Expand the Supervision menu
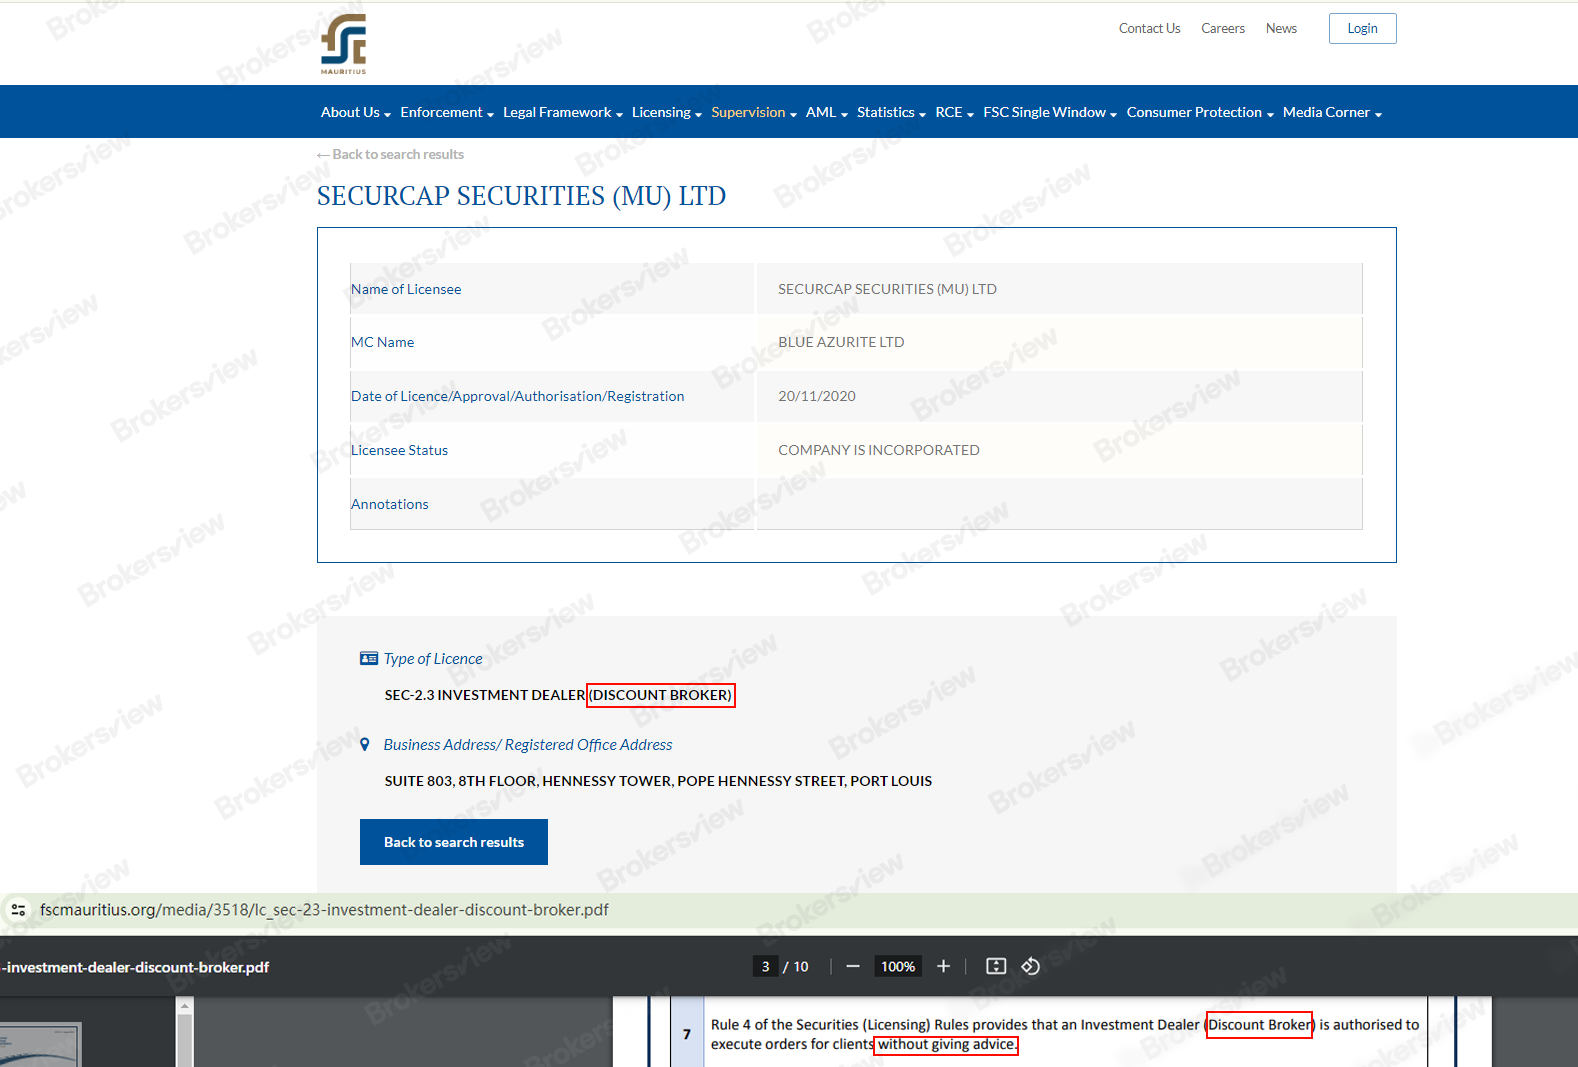1578x1067 pixels. pos(754,113)
